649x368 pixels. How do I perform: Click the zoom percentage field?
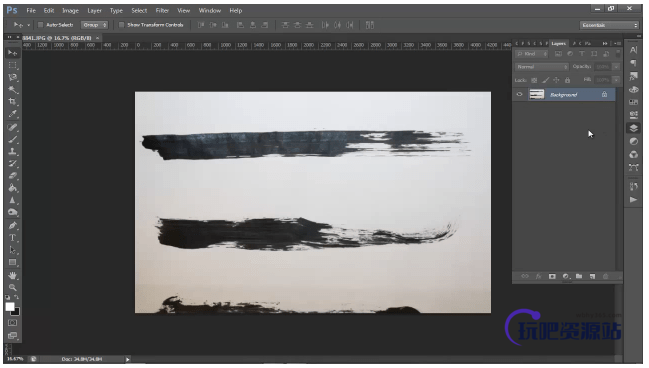point(15,359)
